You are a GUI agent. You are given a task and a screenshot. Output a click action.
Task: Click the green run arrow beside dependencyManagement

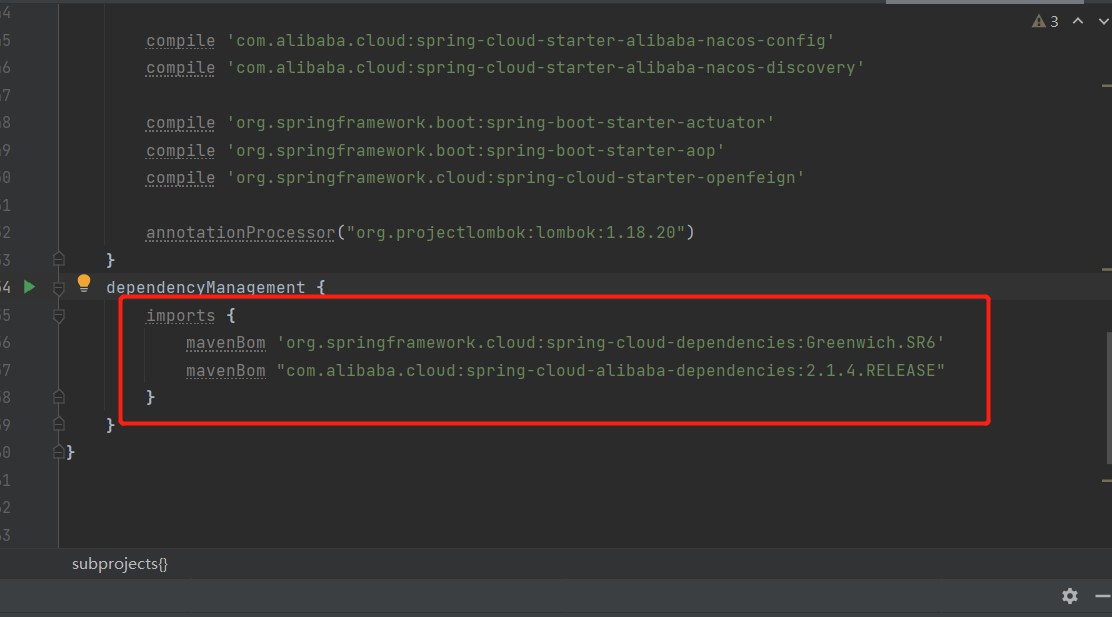[x=29, y=286]
